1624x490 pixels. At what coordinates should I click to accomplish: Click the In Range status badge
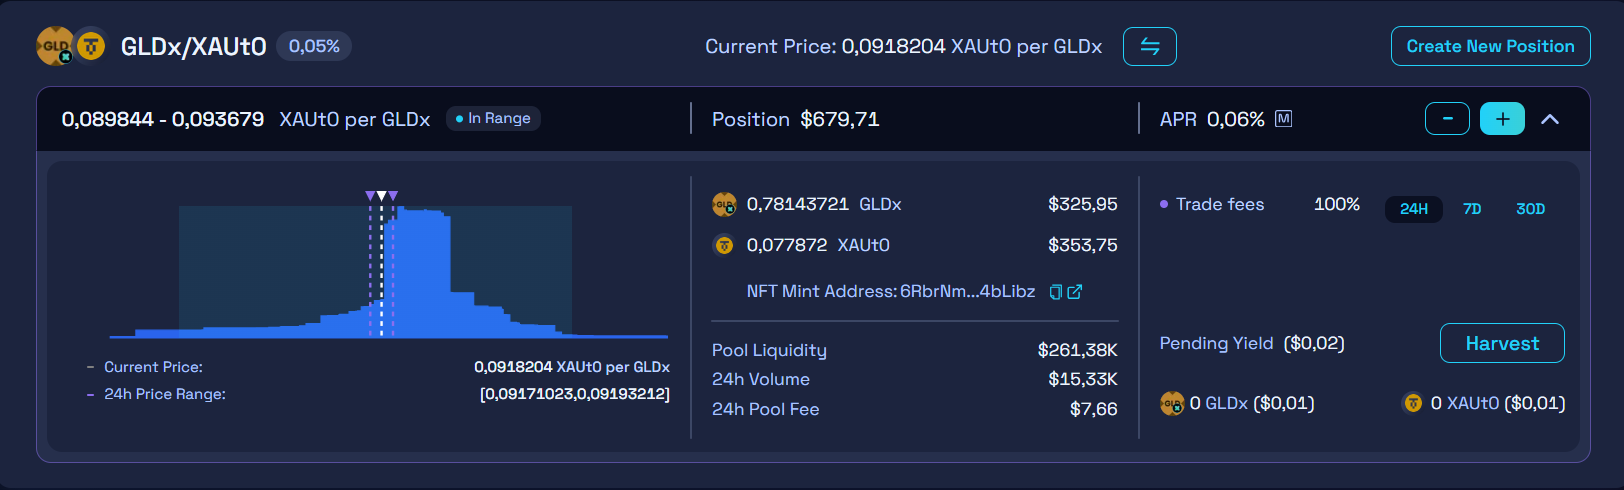click(x=494, y=118)
